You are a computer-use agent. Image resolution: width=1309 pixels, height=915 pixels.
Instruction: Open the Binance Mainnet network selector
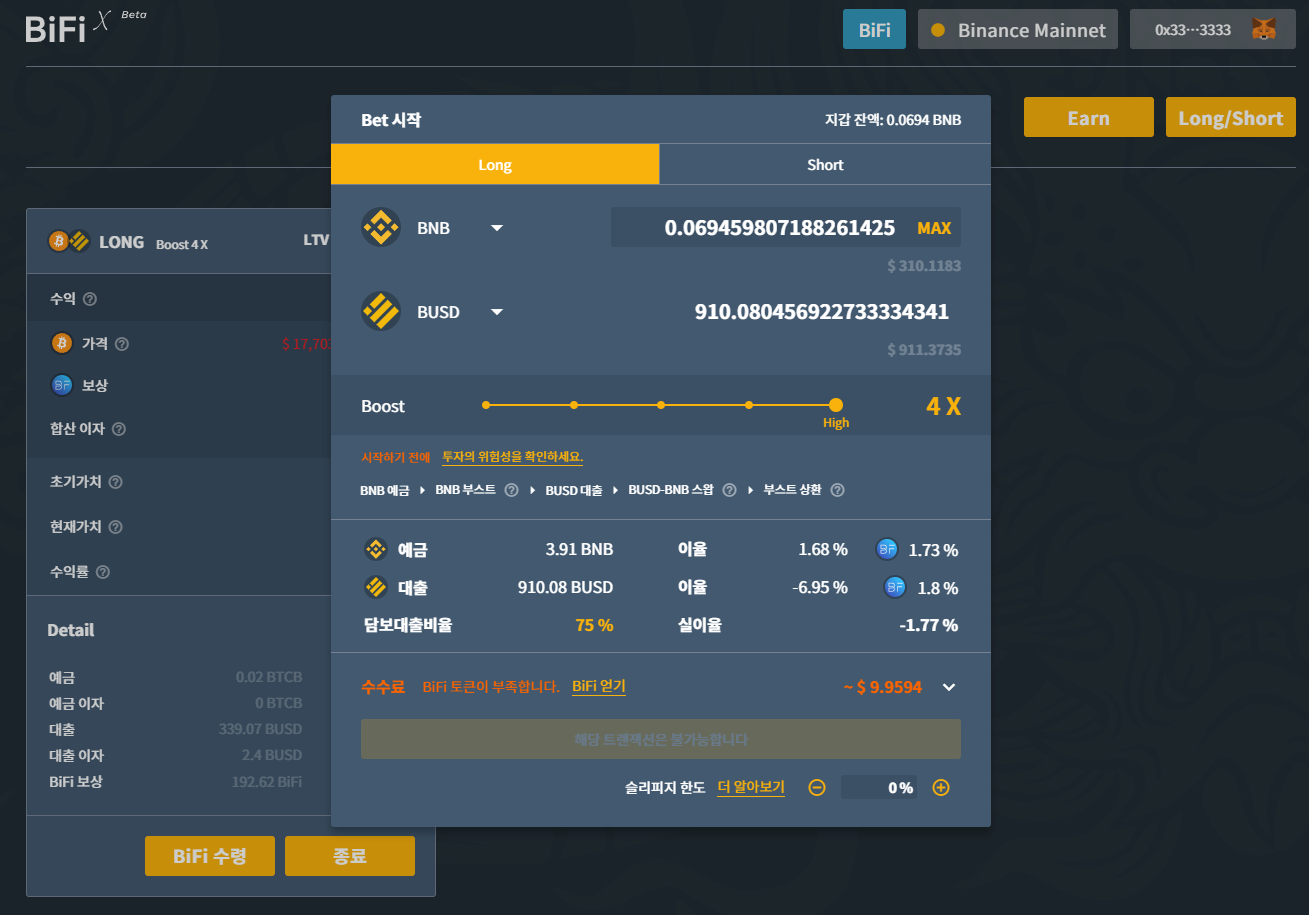coord(1018,30)
